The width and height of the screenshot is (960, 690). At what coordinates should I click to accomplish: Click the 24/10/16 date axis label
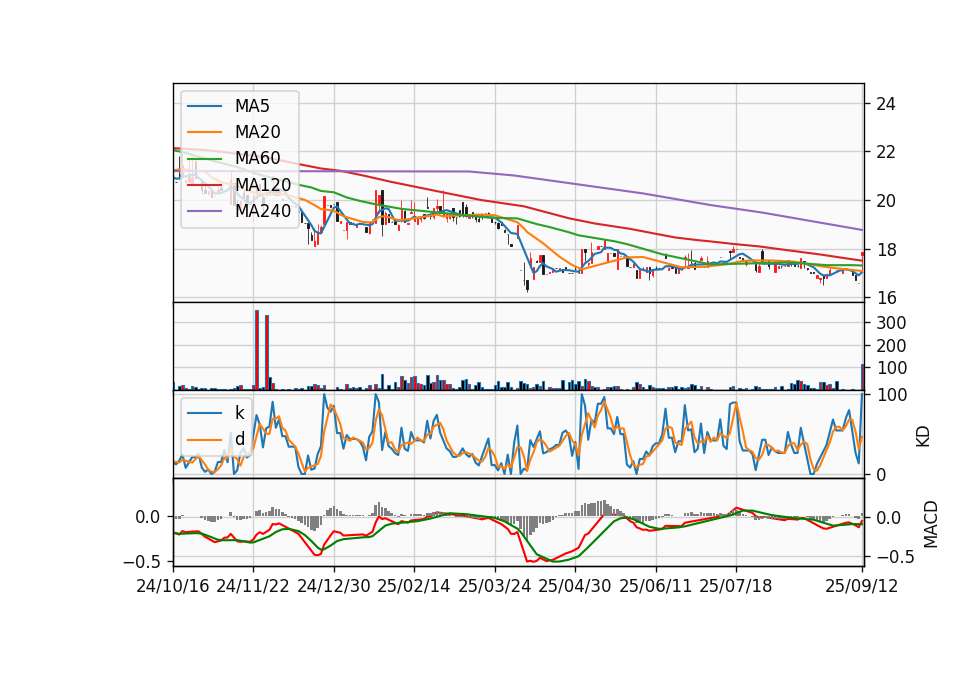click(173, 586)
